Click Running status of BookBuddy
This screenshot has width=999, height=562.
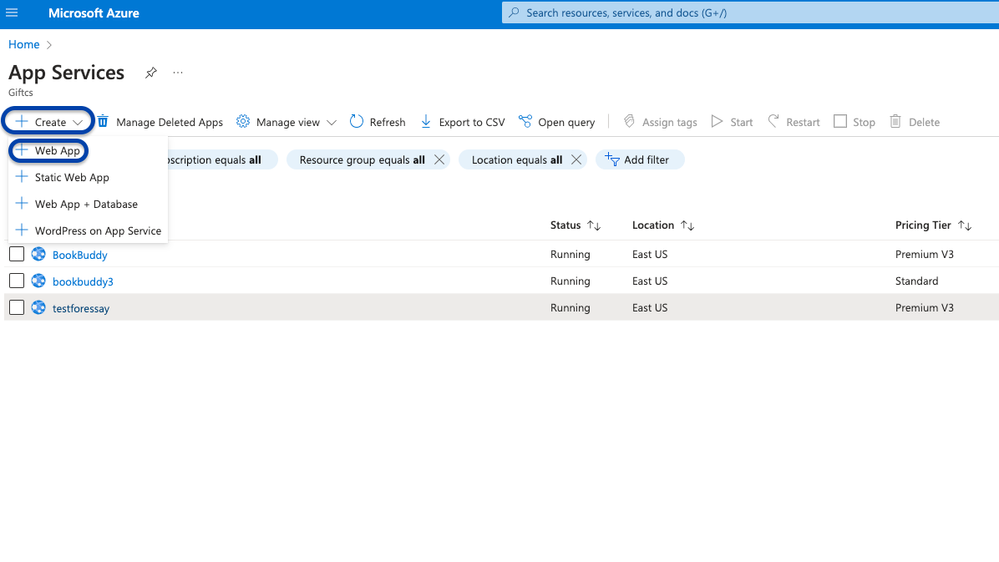click(570, 254)
